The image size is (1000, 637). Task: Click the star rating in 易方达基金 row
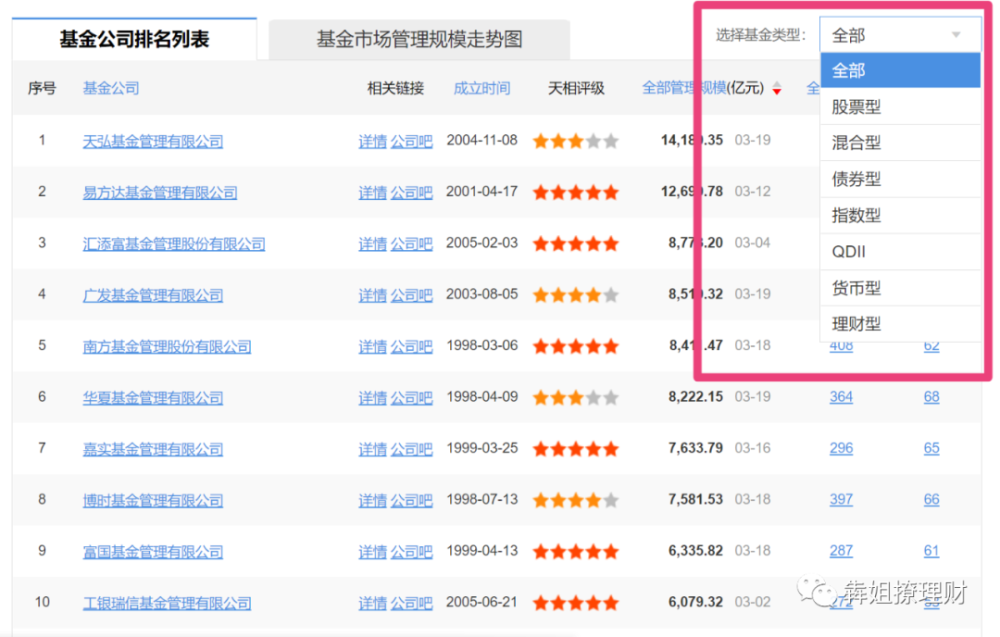pyautogui.click(x=576, y=192)
